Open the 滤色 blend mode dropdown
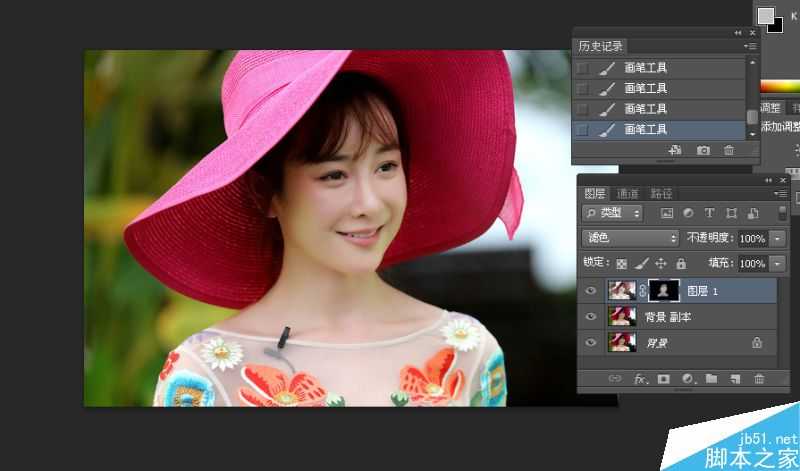Viewport: 800px width, 471px height. 631,238
